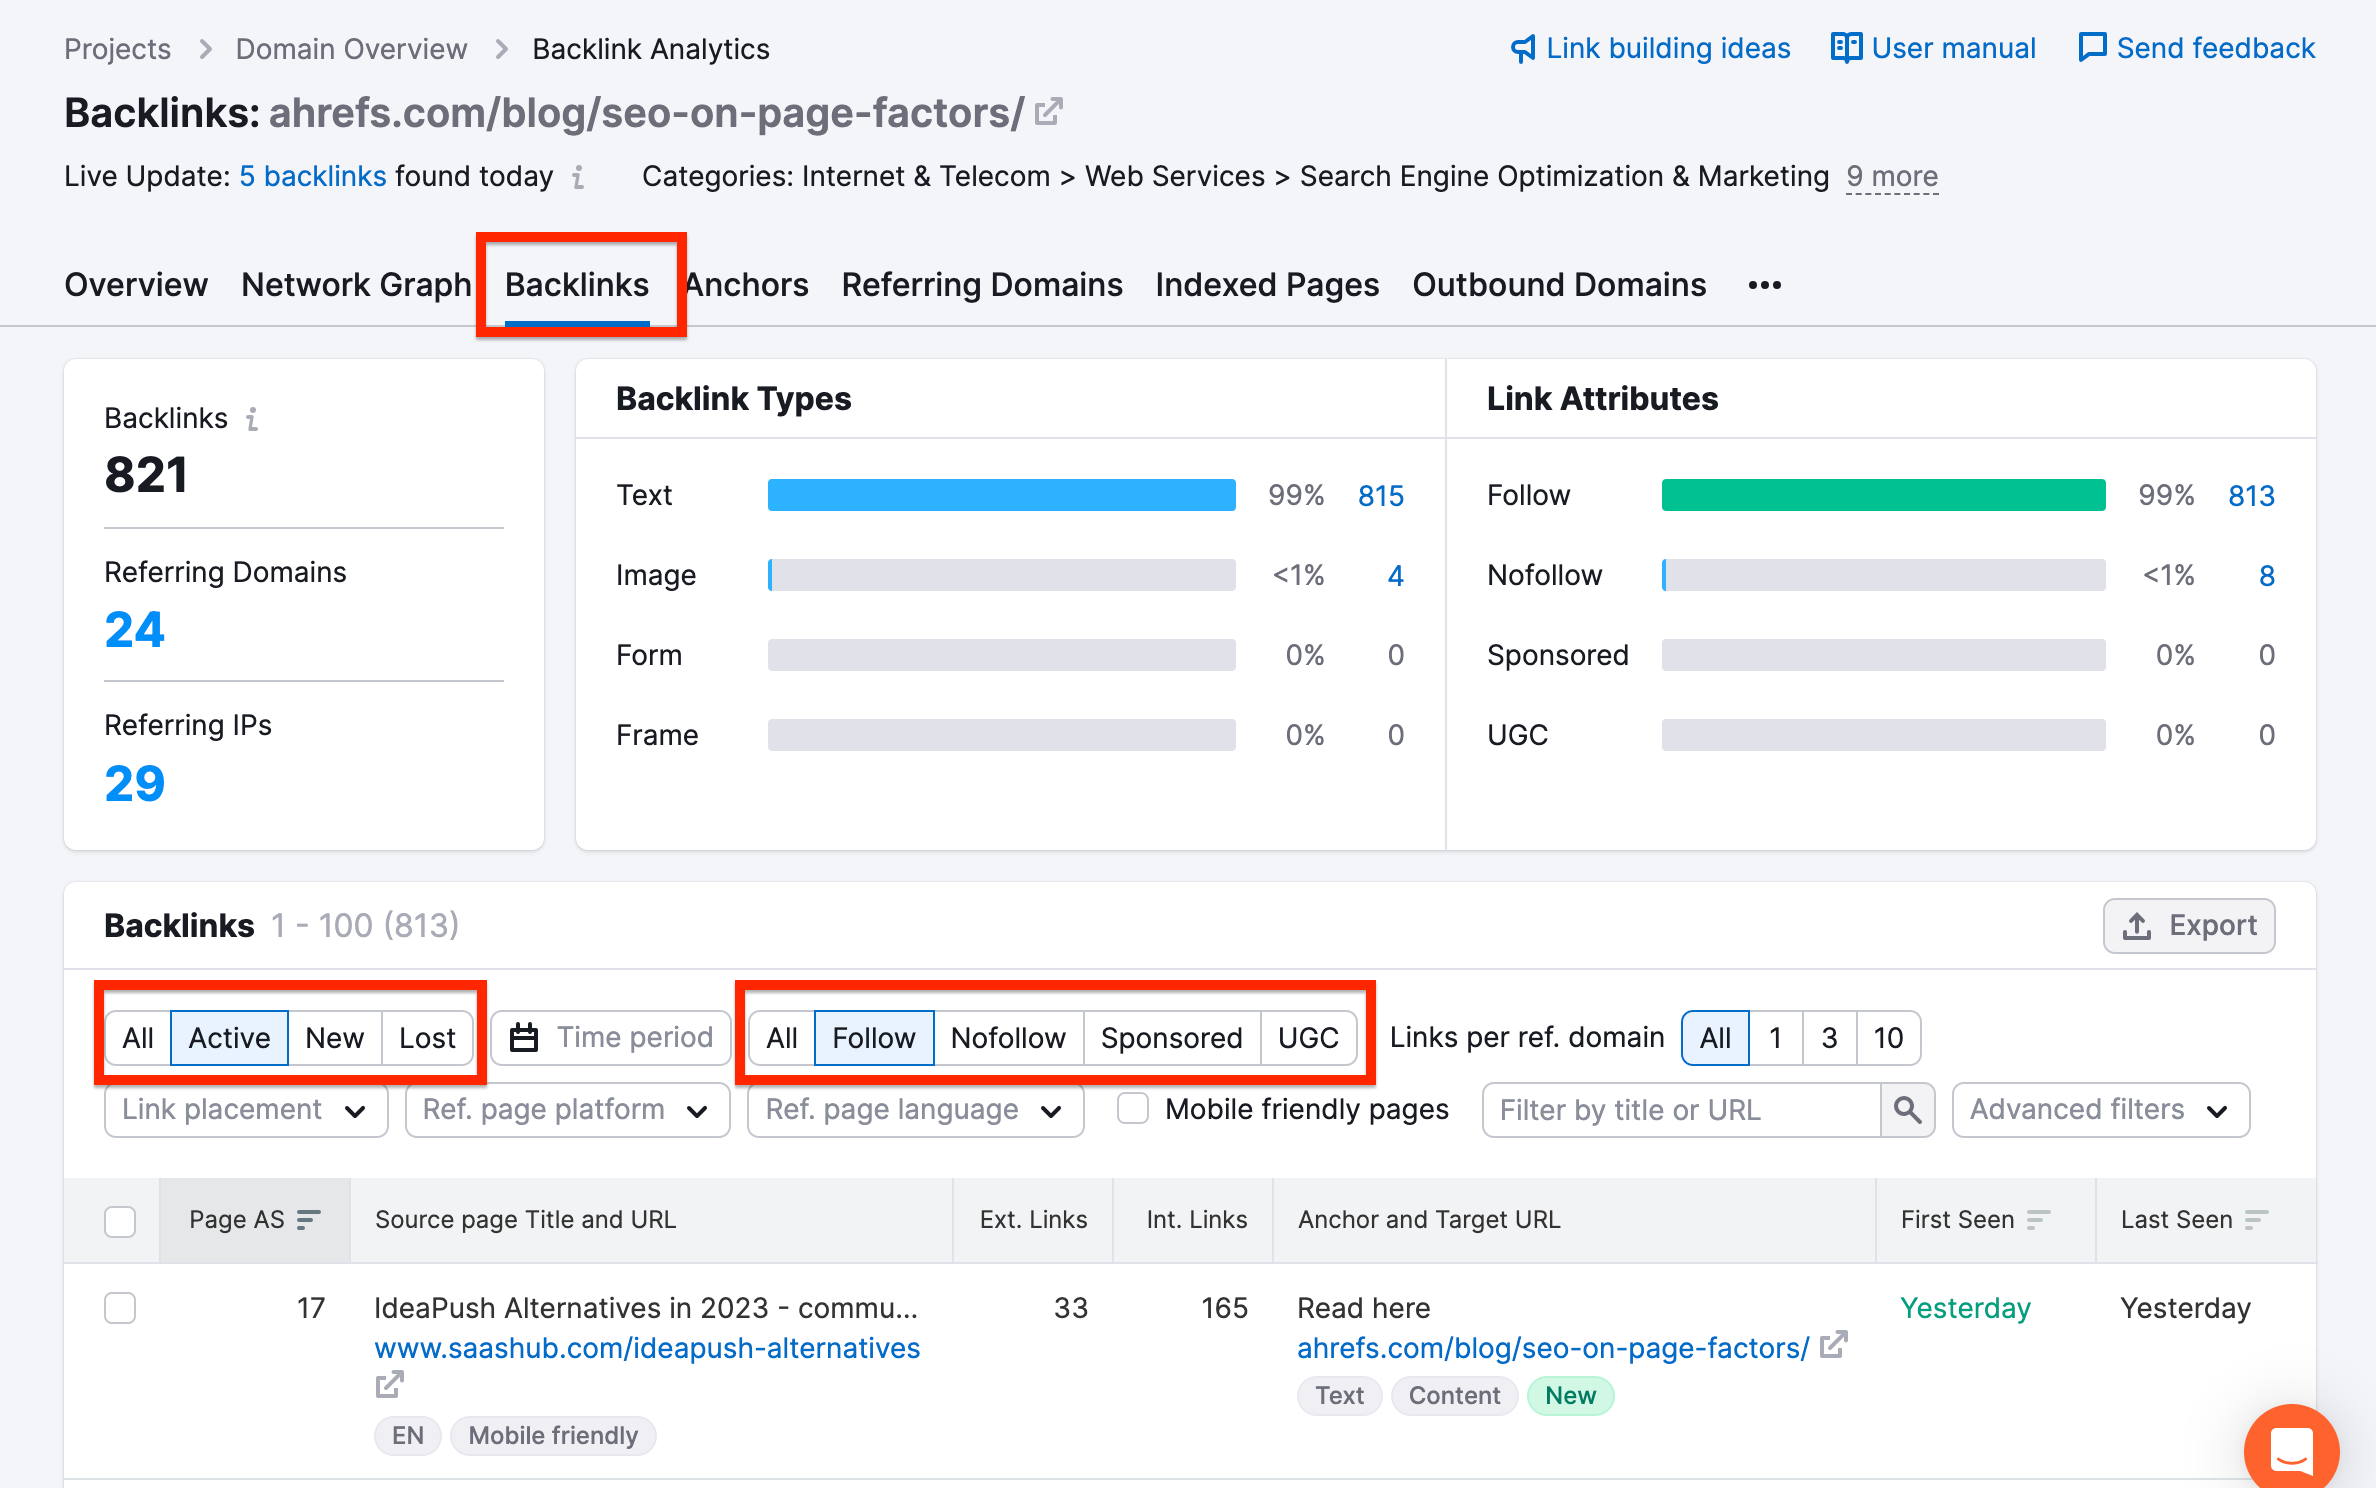This screenshot has height=1488, width=2376.
Task: Sort by First Seen column icon
Action: click(x=2038, y=1220)
